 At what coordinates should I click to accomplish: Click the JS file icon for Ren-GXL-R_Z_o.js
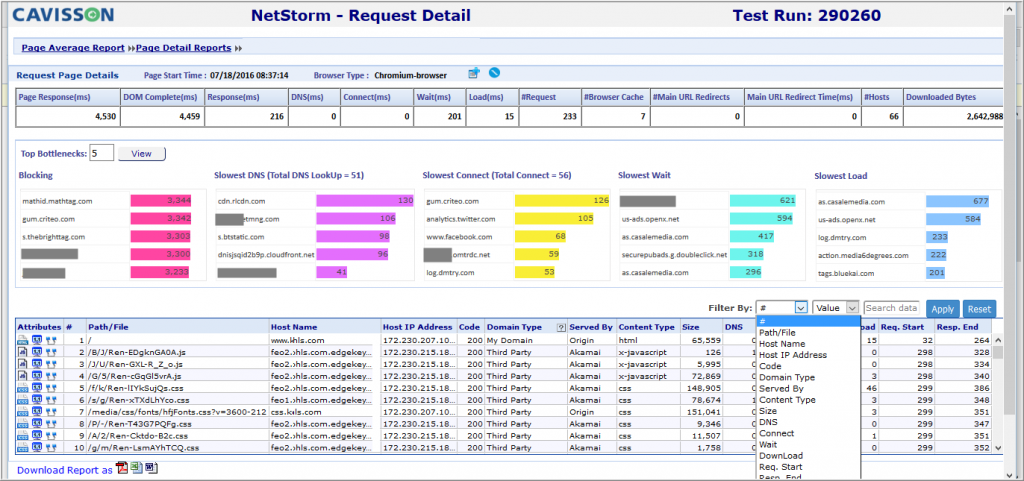[24, 364]
